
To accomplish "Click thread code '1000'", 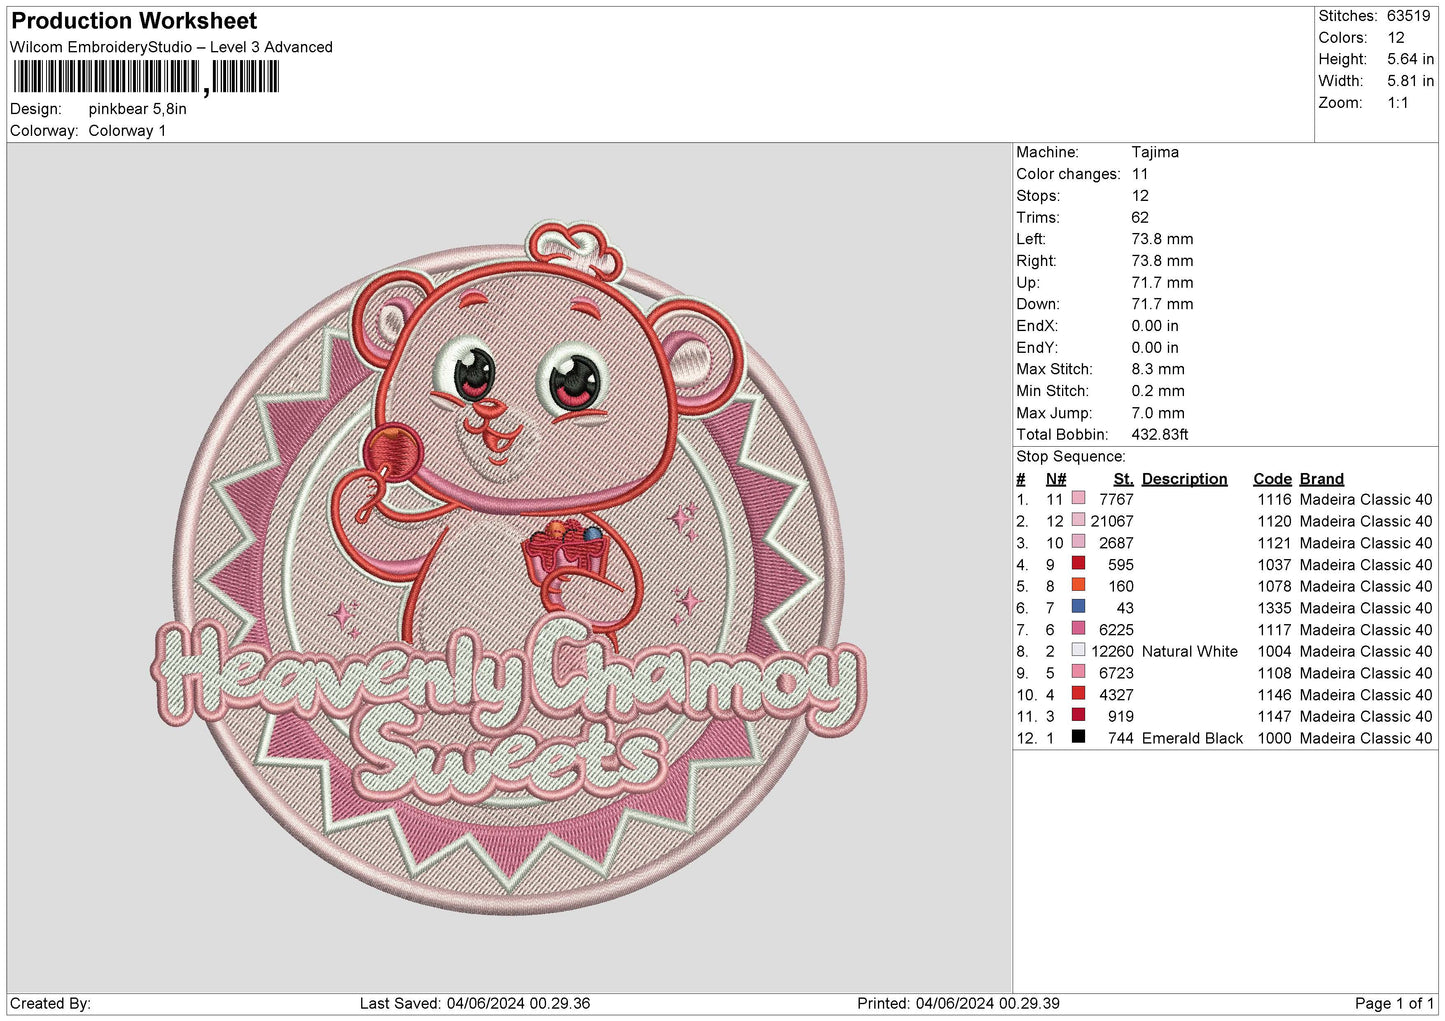I will click(1275, 738).
